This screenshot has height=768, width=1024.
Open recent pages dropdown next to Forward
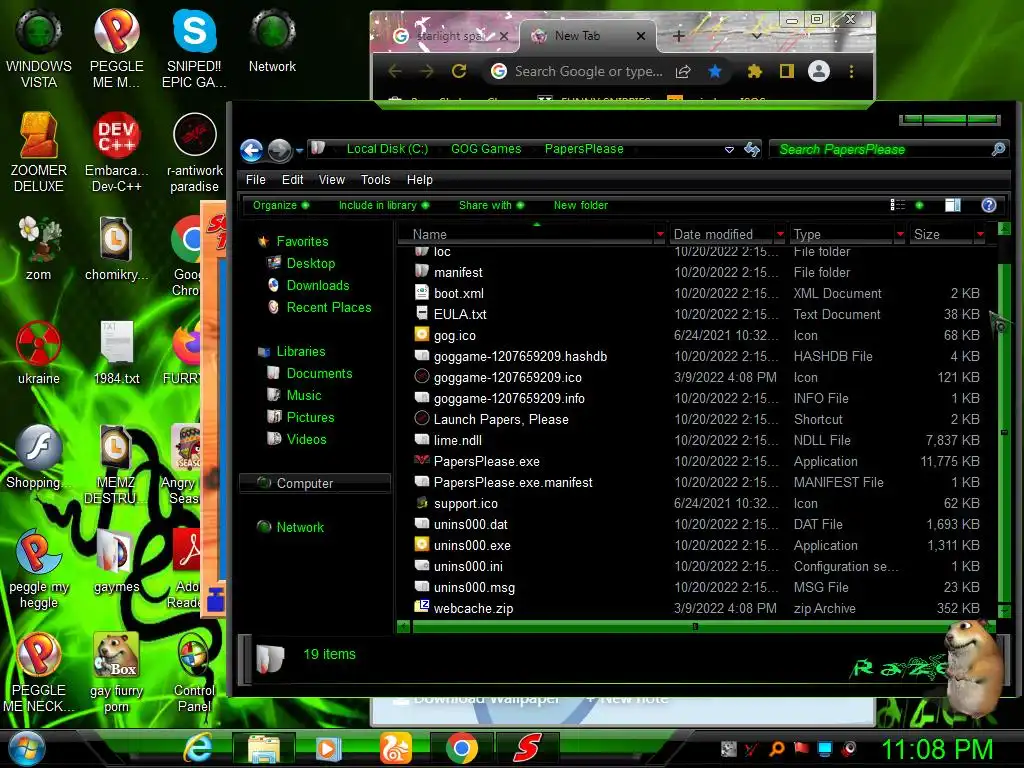(299, 151)
